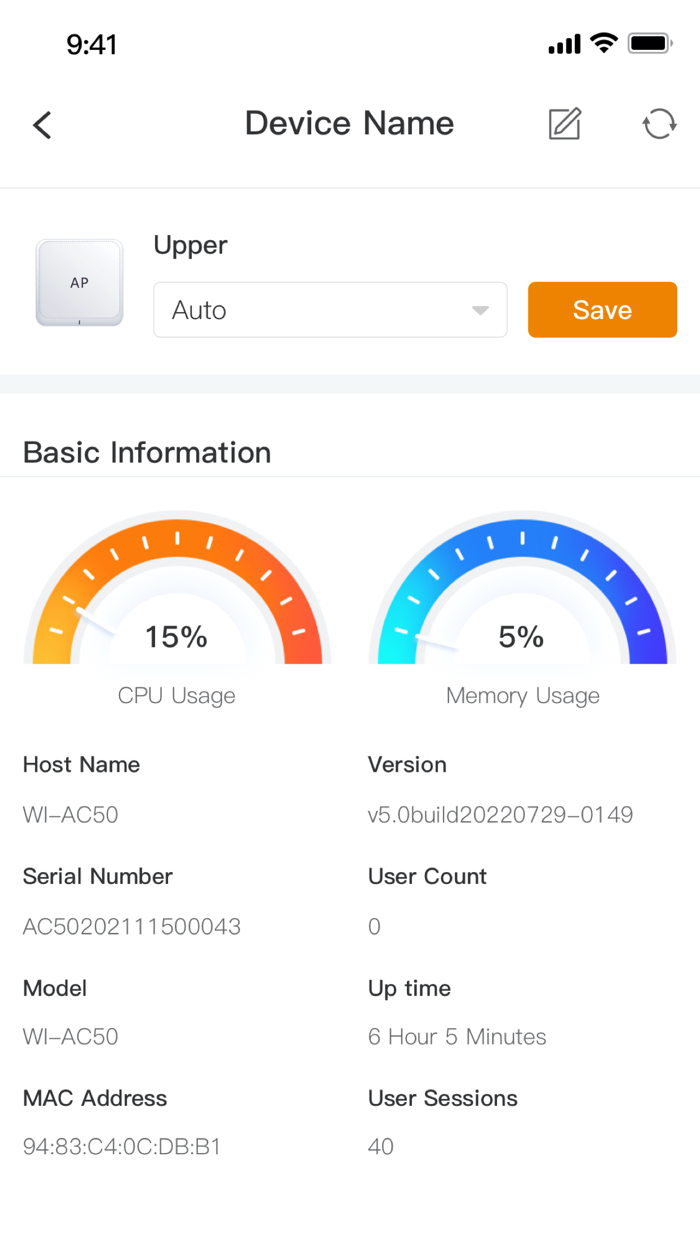Click the version v5.0build20220729-0149
Screen dimensions: 700x1244
(x=500, y=814)
